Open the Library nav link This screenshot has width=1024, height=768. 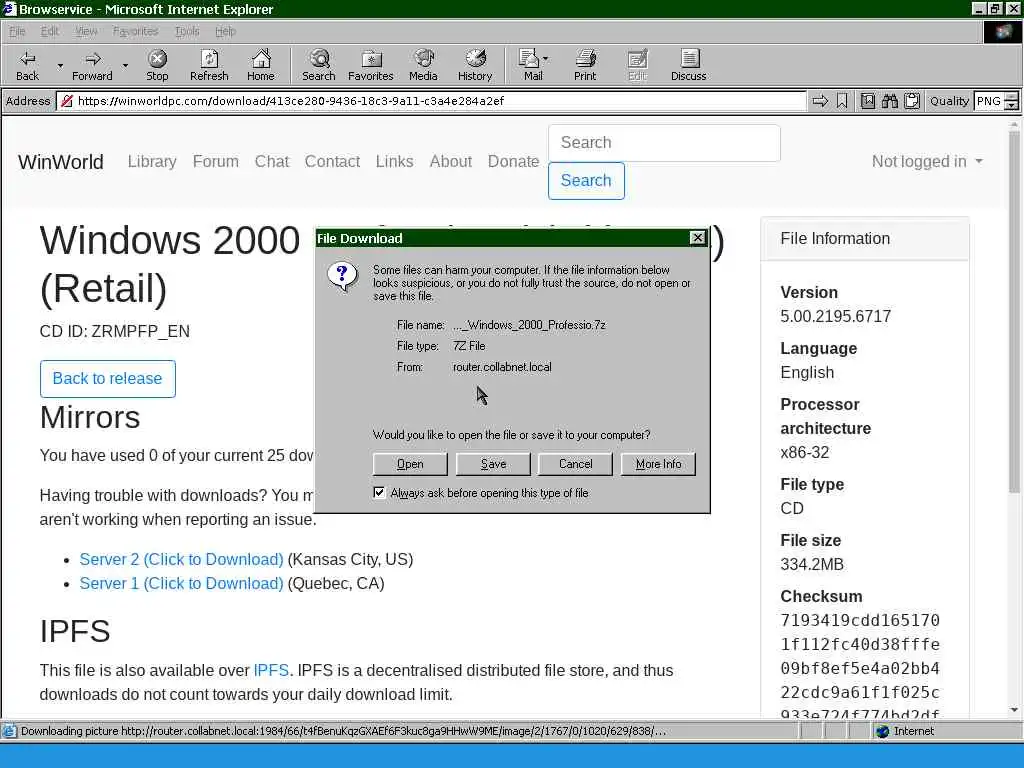[x=152, y=161]
